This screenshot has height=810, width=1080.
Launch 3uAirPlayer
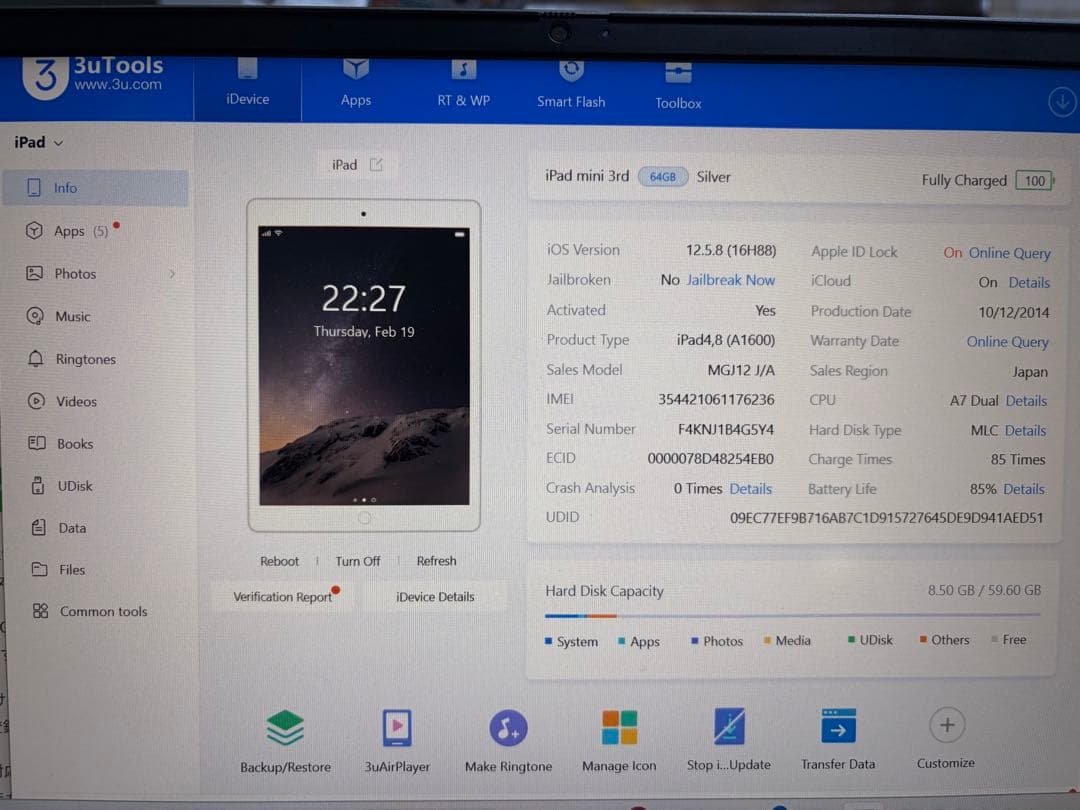click(397, 740)
